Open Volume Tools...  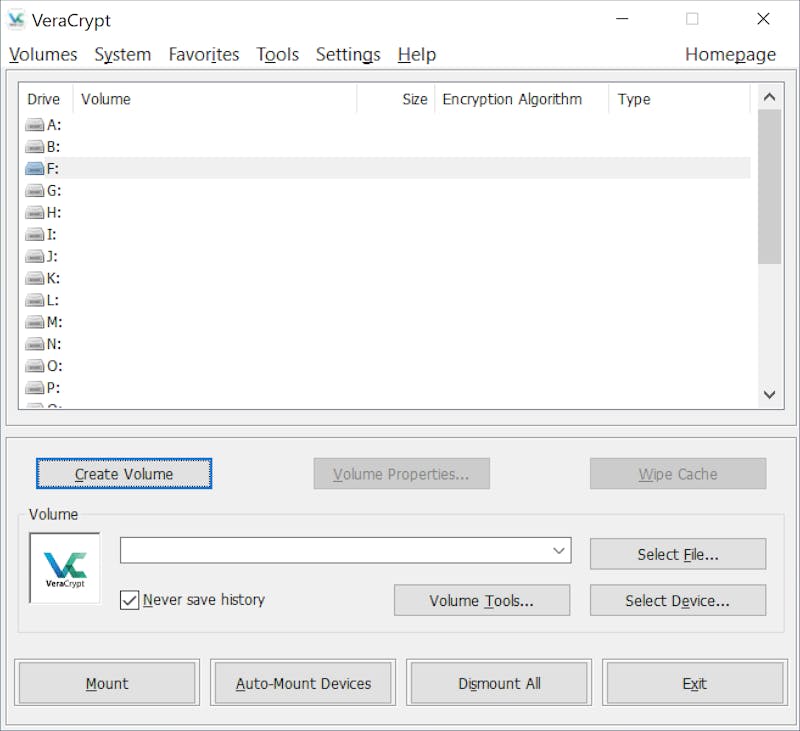[482, 600]
